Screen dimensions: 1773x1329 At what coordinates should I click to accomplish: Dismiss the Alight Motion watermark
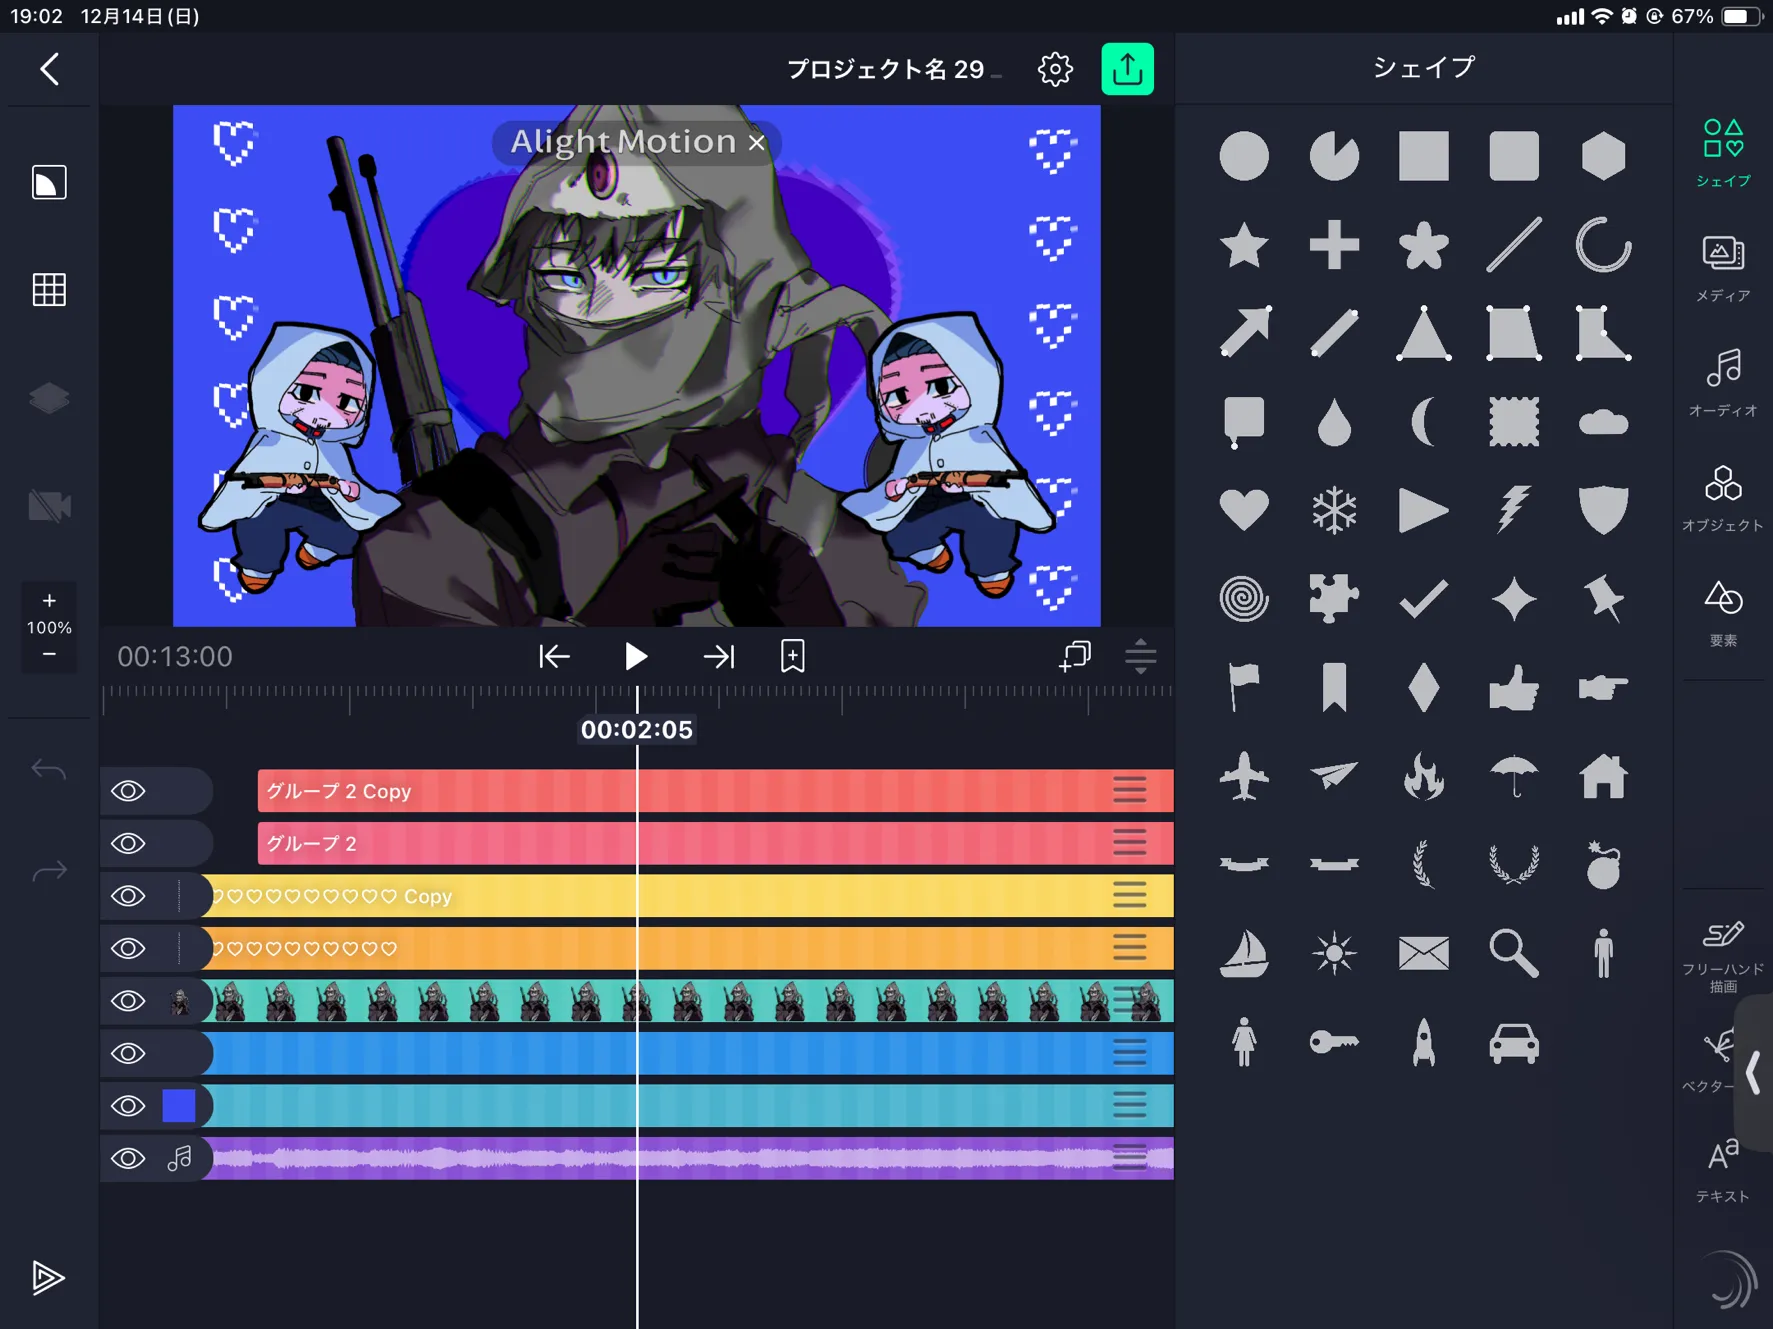point(757,143)
